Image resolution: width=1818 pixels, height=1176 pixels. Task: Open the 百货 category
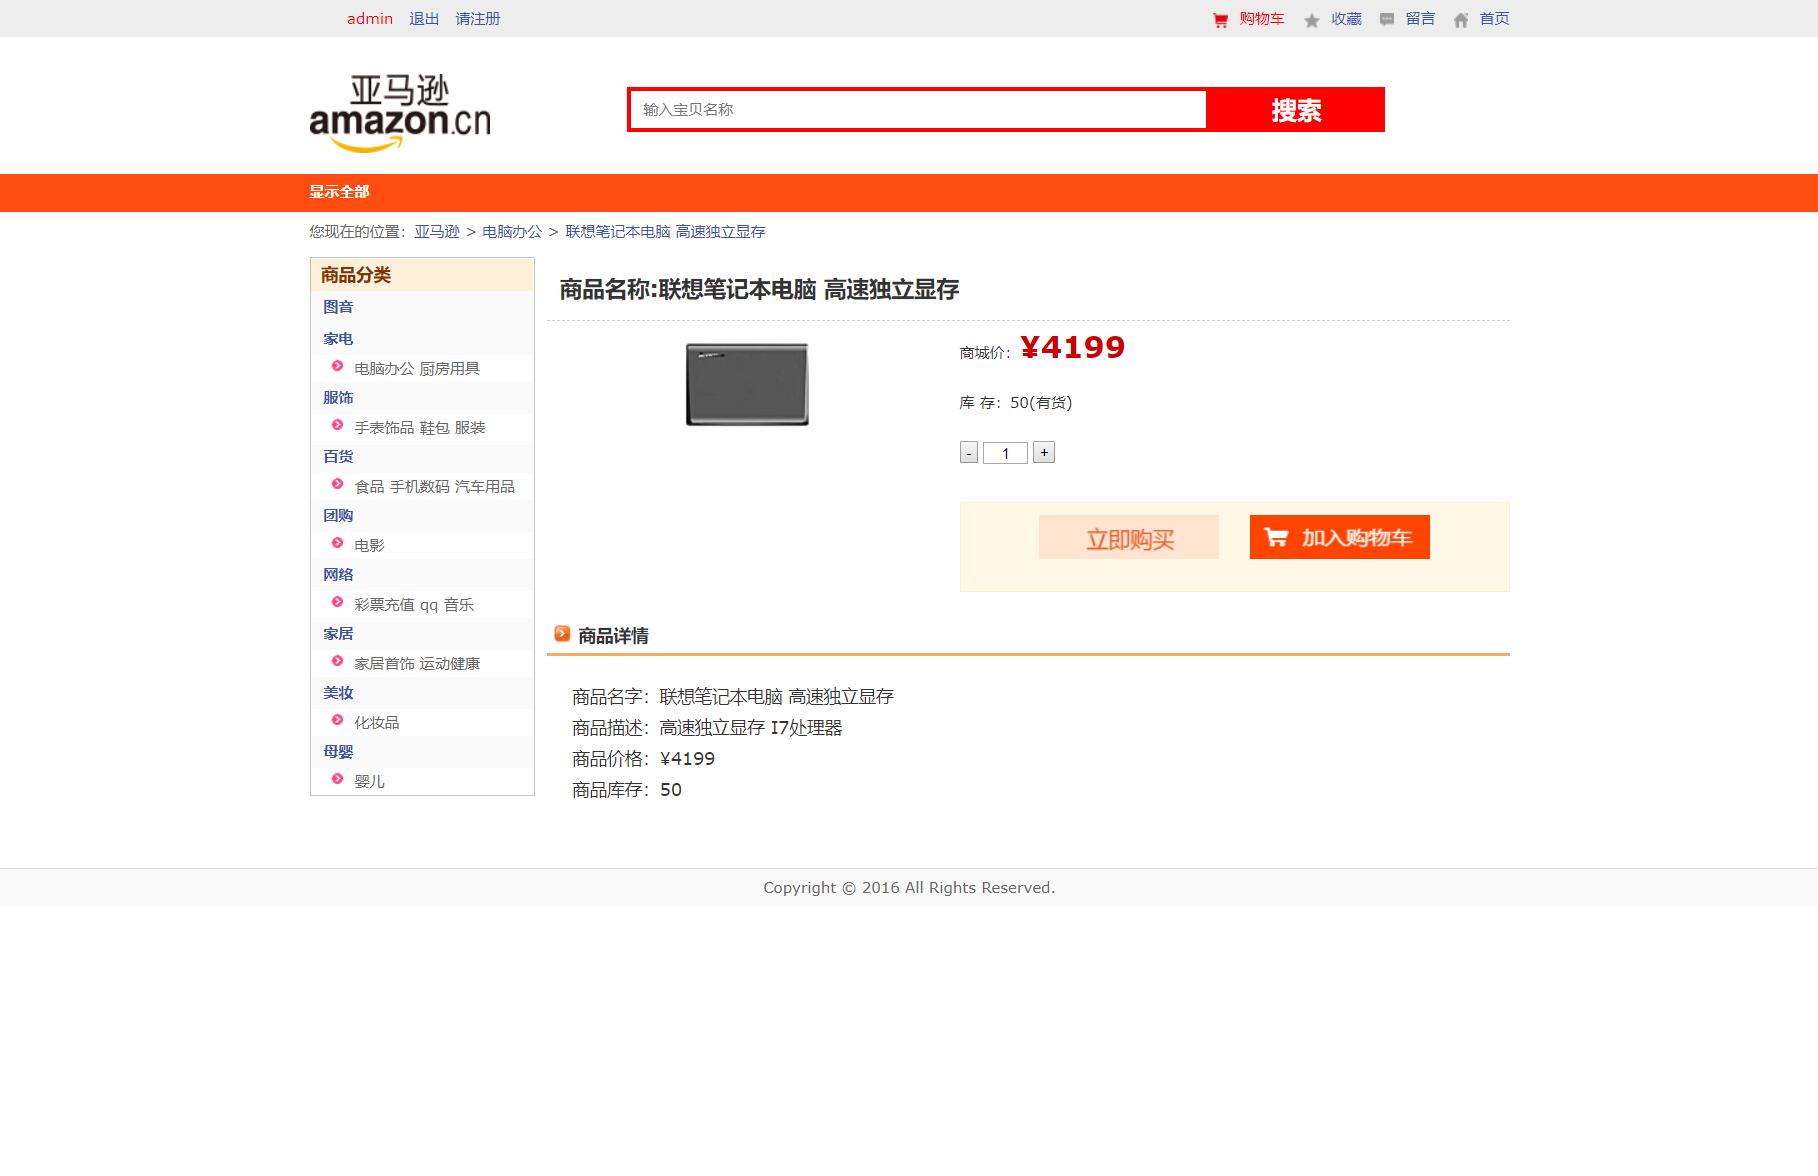click(x=338, y=457)
